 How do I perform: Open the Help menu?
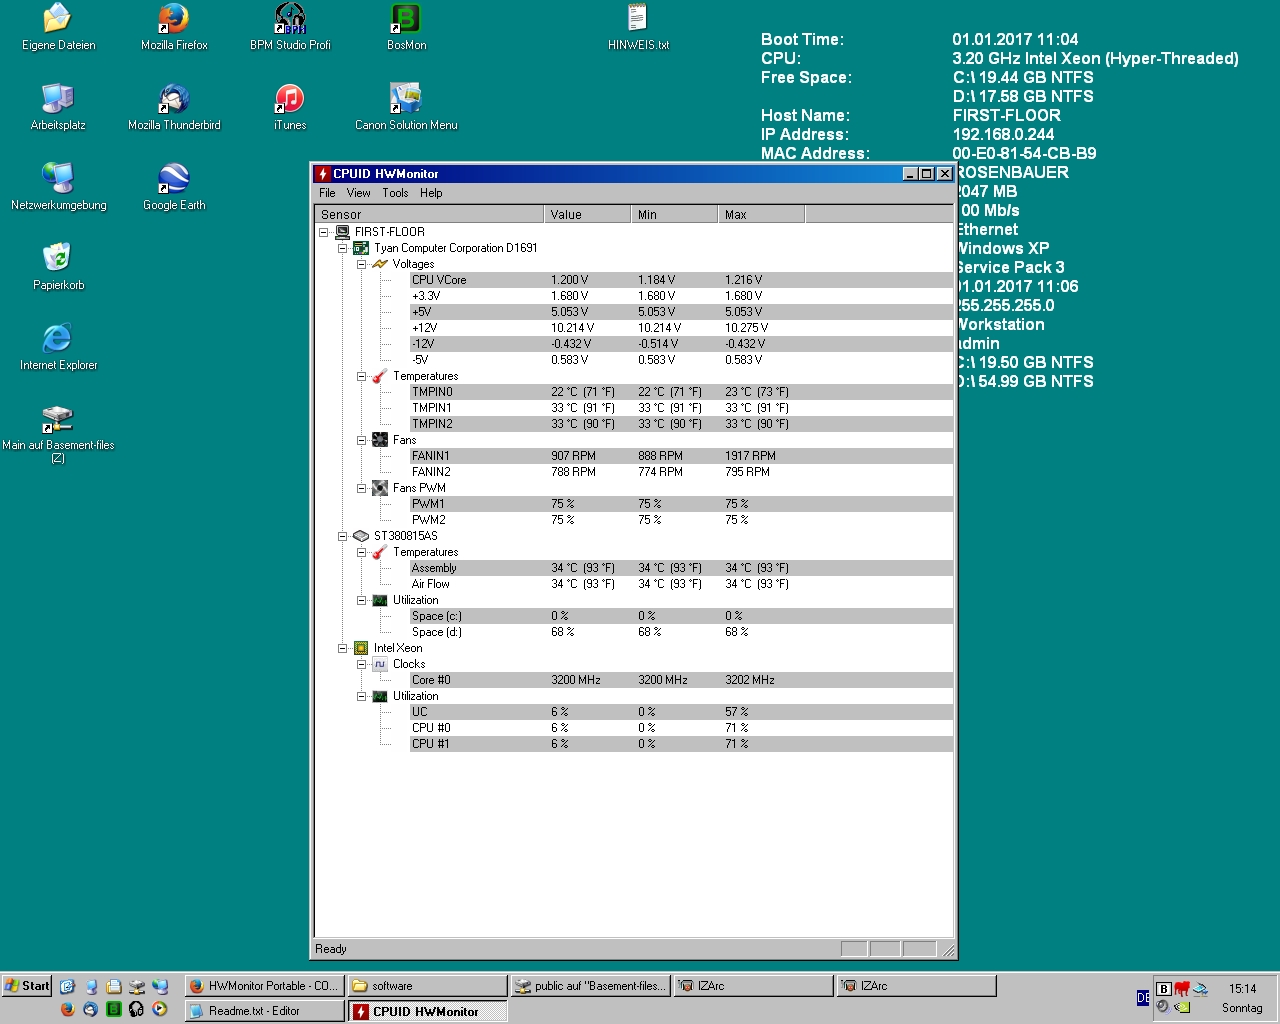pyautogui.click(x=431, y=193)
